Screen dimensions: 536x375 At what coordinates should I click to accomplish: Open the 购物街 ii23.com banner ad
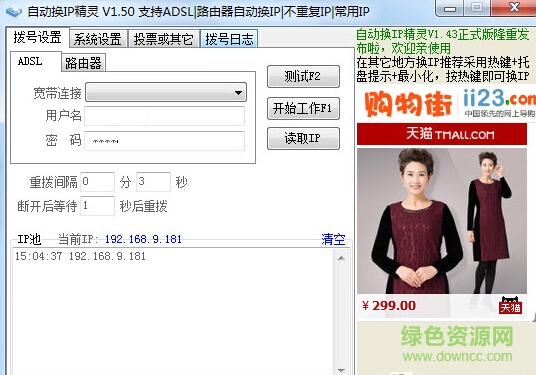[x=446, y=103]
